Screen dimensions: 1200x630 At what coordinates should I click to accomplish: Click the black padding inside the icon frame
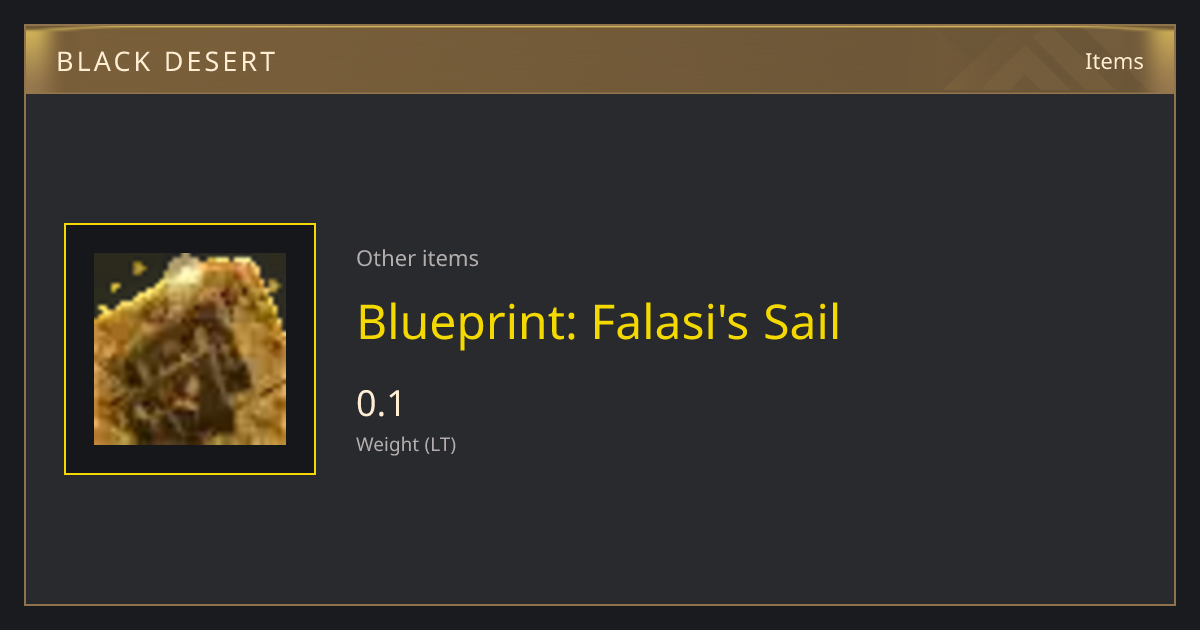[80, 349]
